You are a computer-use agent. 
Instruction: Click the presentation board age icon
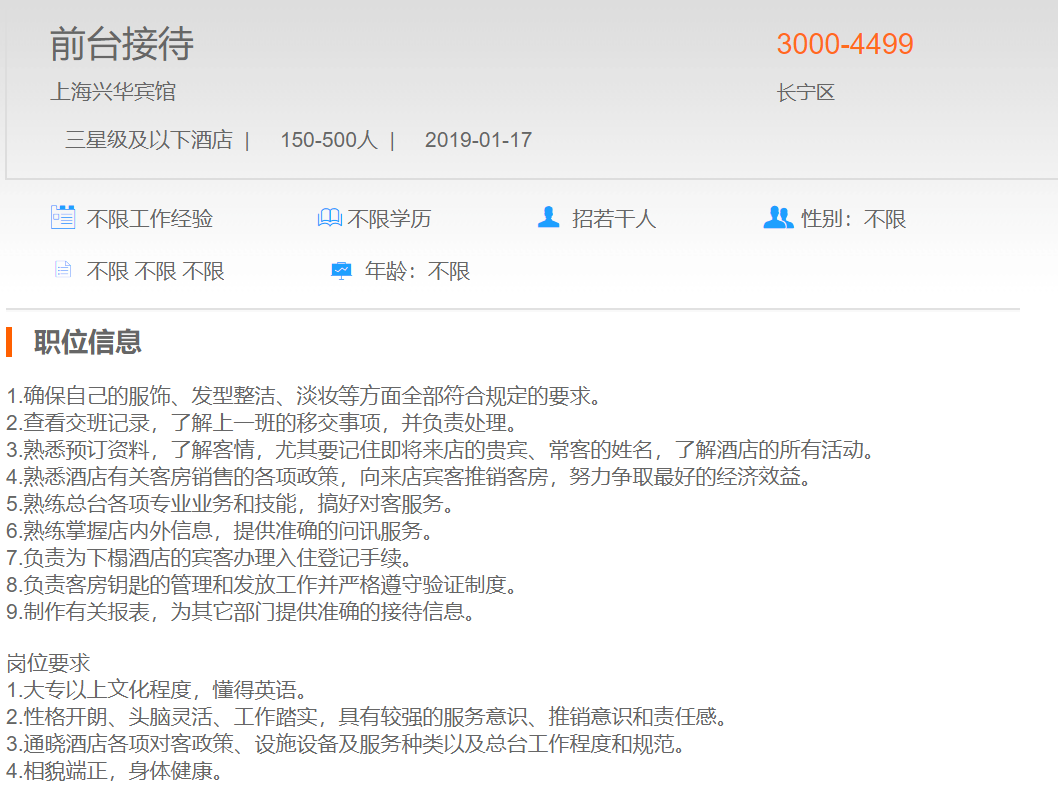pyautogui.click(x=341, y=270)
